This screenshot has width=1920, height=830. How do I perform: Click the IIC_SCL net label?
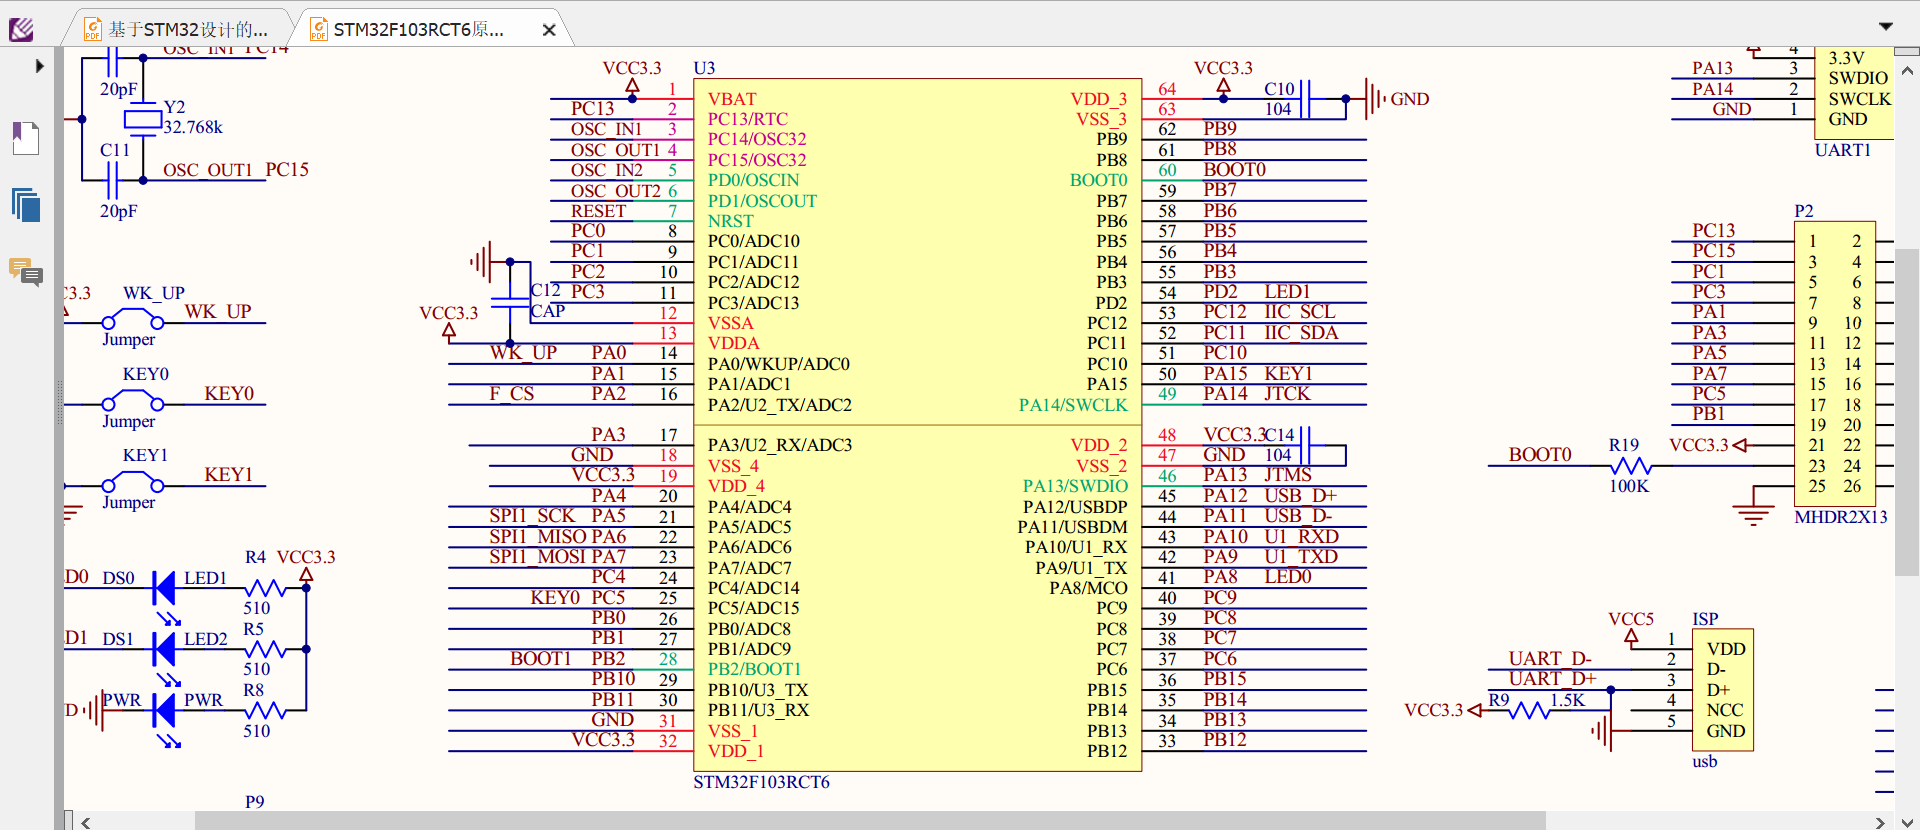point(1300,312)
